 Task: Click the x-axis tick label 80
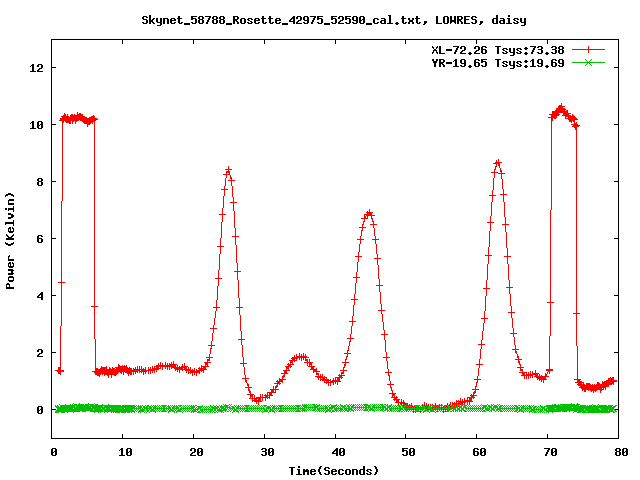(621, 452)
